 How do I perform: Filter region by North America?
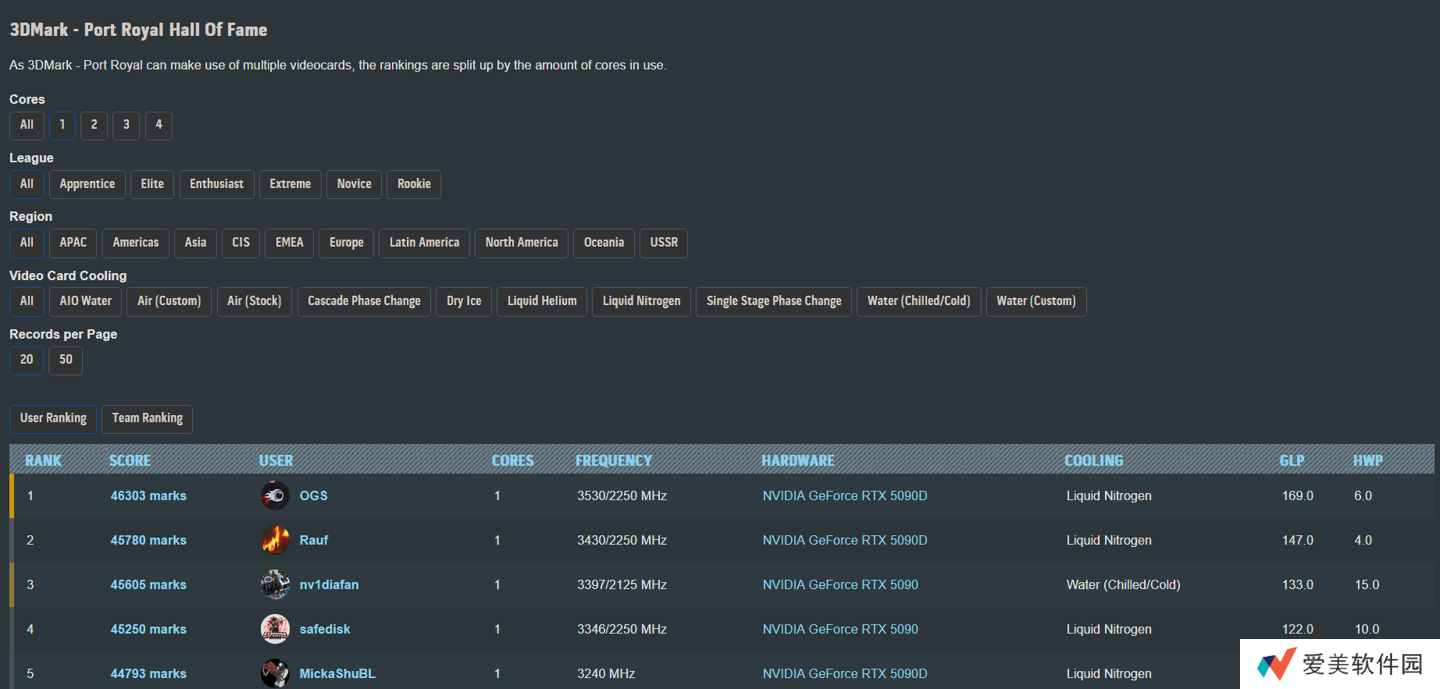522,243
